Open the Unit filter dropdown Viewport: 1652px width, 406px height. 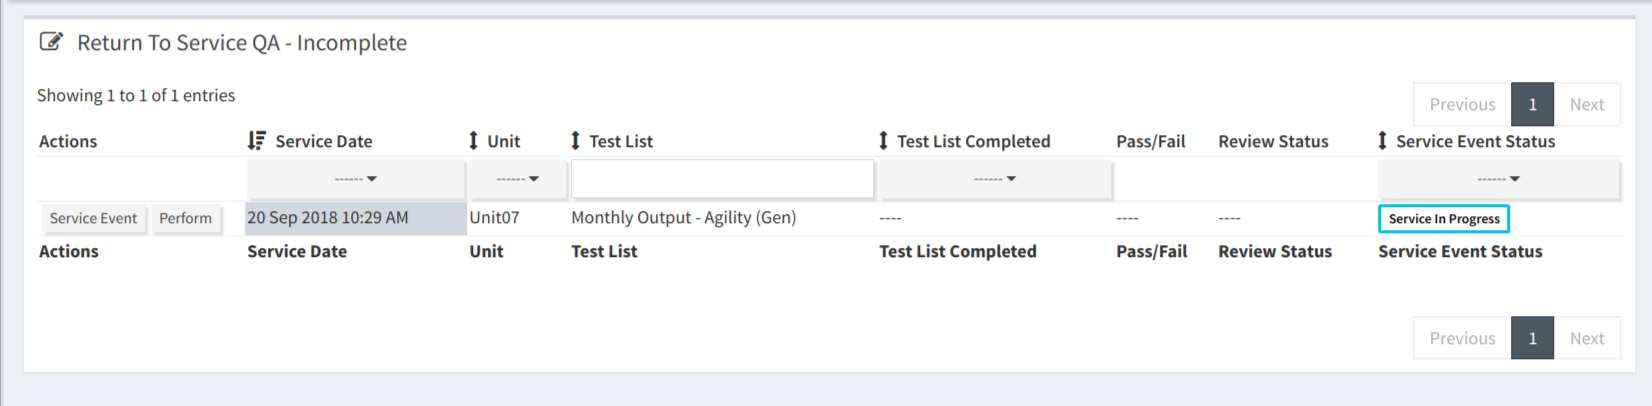[x=518, y=179]
